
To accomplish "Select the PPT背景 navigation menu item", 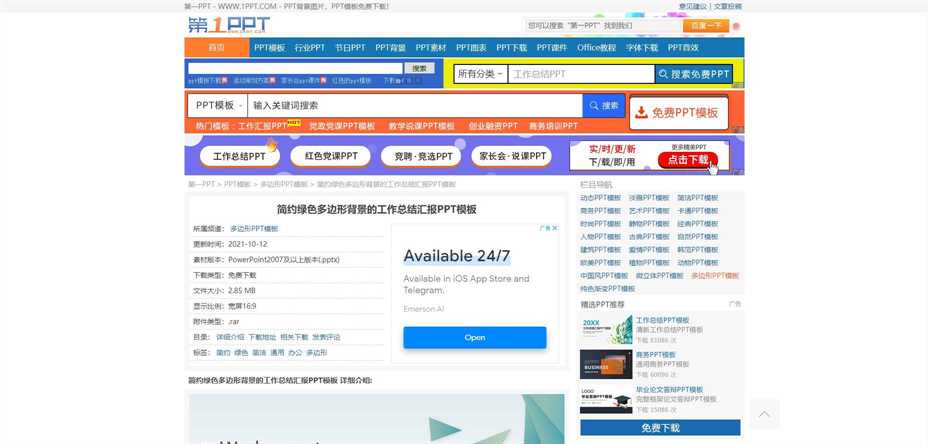I will click(x=390, y=47).
